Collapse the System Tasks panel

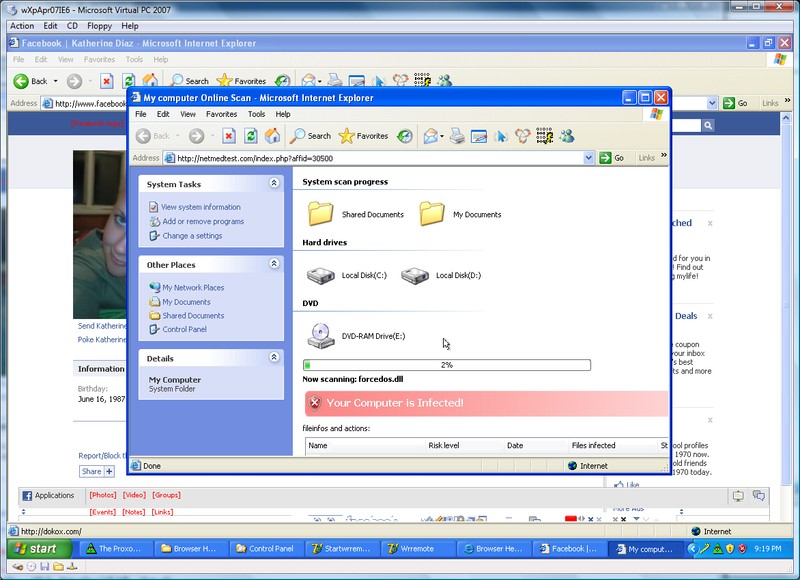[x=274, y=184]
